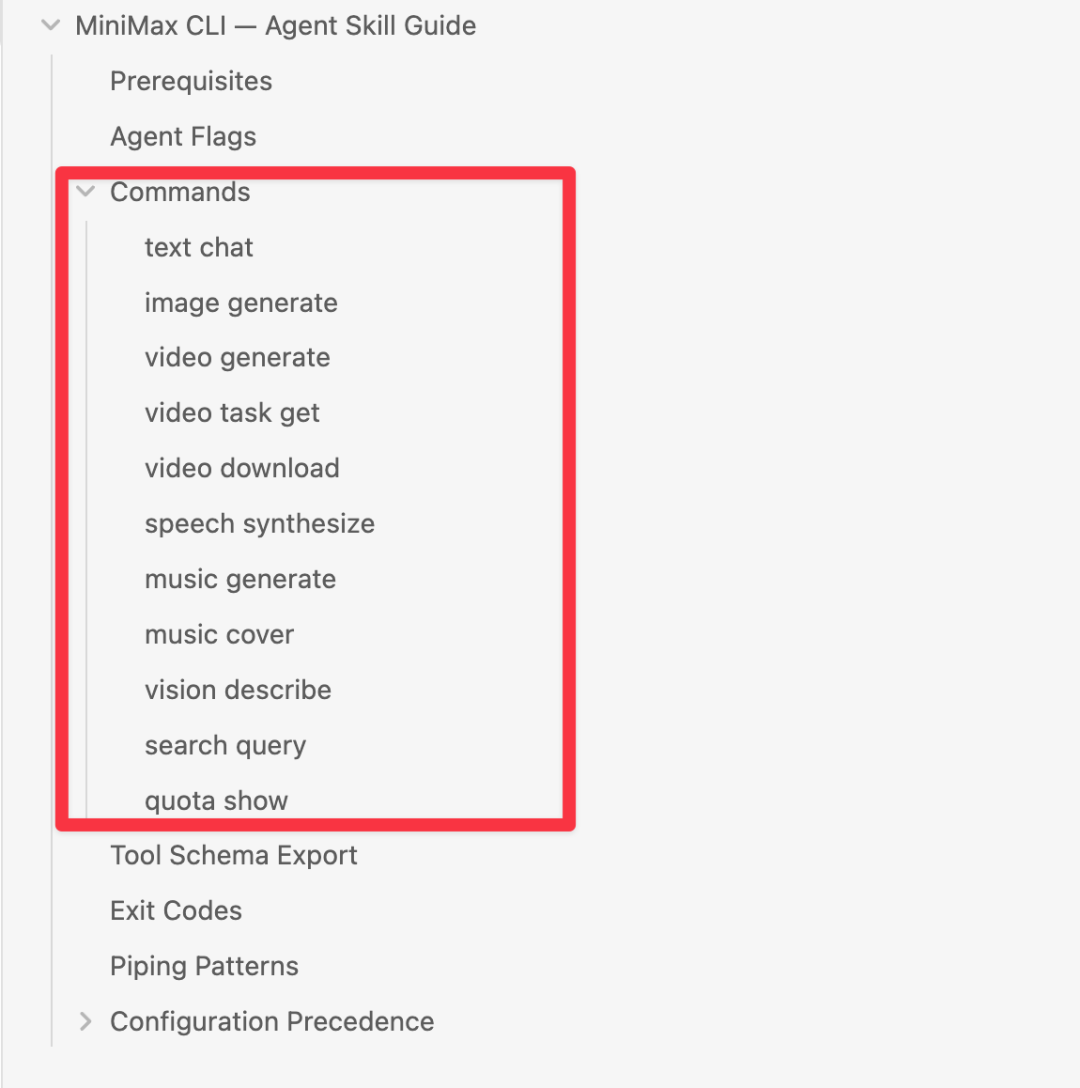Open the music generate command
The image size is (1080, 1088).
point(240,578)
